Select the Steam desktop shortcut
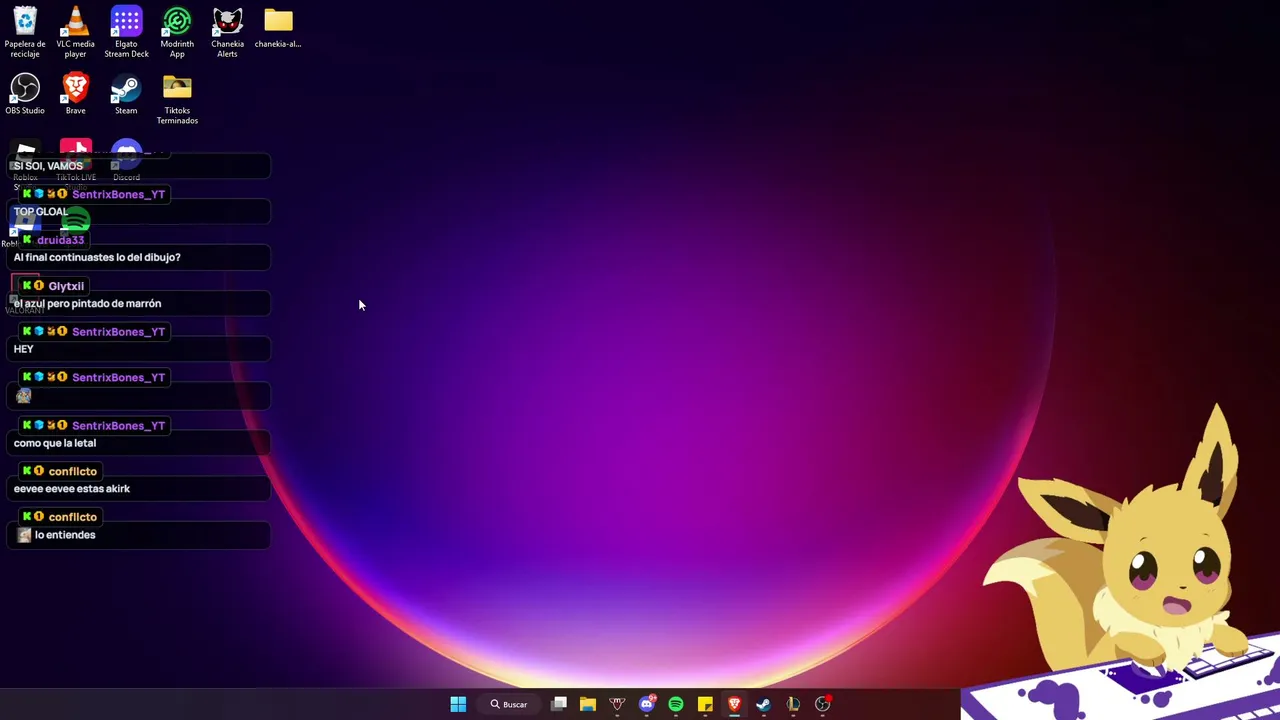 click(126, 94)
